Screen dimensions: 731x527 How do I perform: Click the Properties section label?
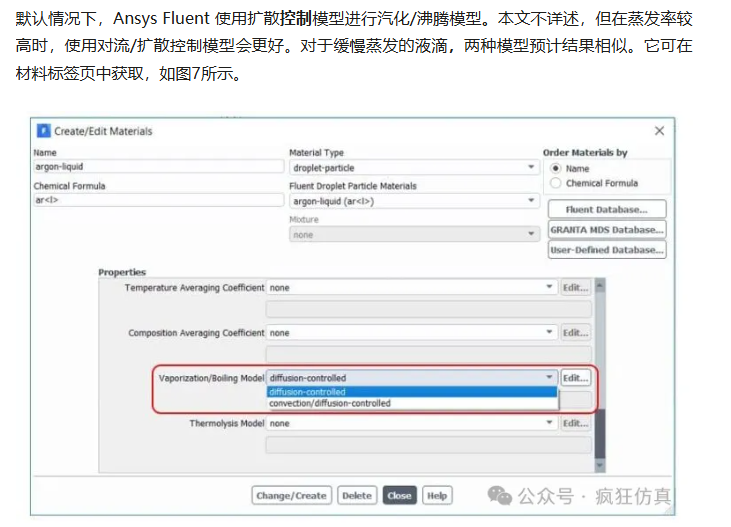coord(122,272)
